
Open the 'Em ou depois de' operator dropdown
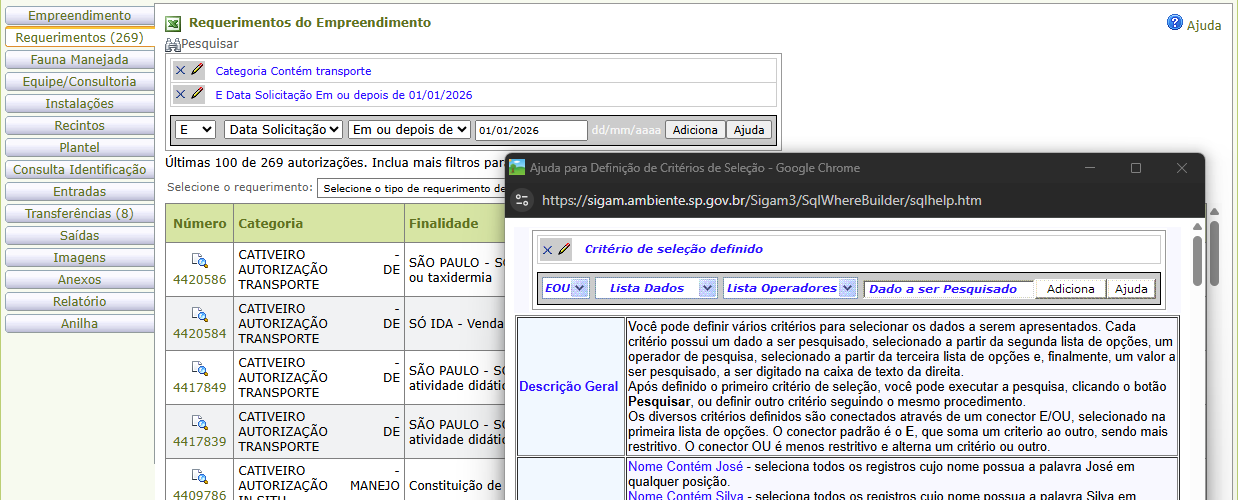tap(409, 130)
